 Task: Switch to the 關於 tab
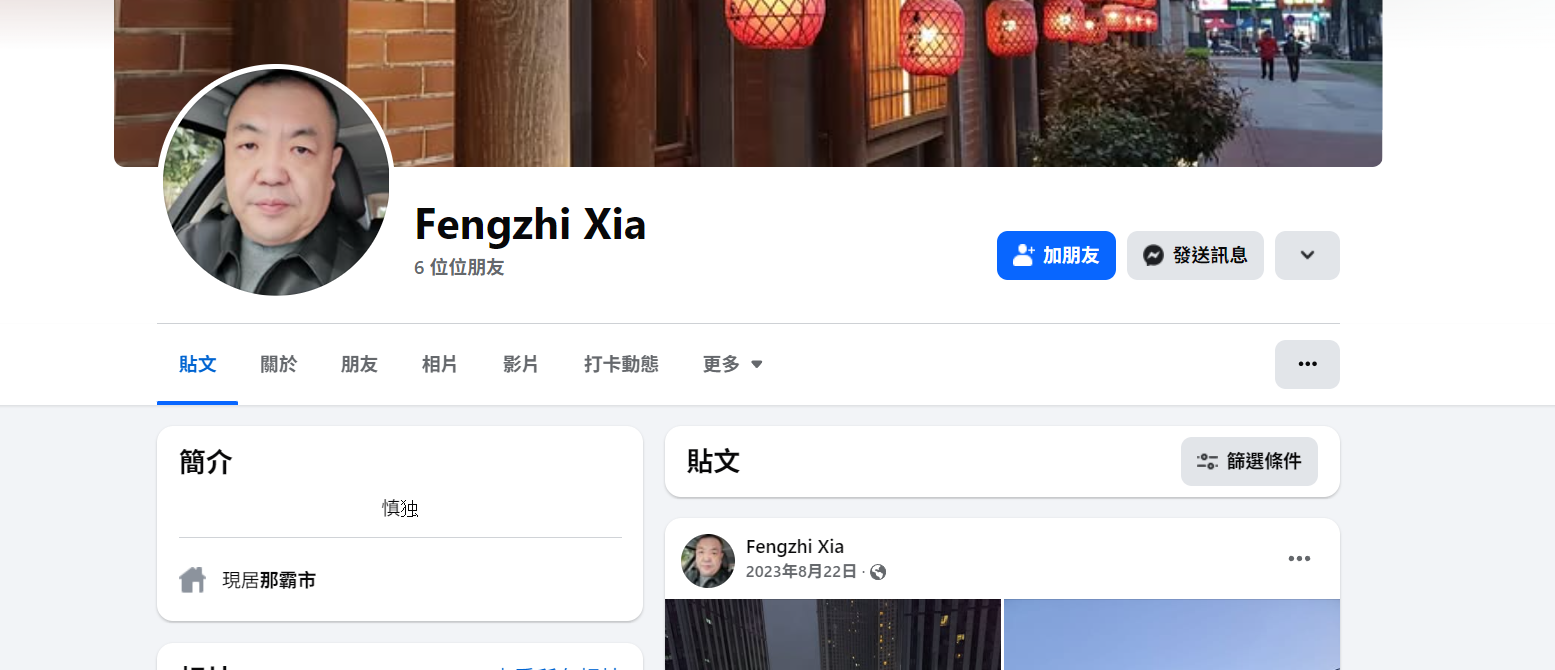click(x=279, y=364)
